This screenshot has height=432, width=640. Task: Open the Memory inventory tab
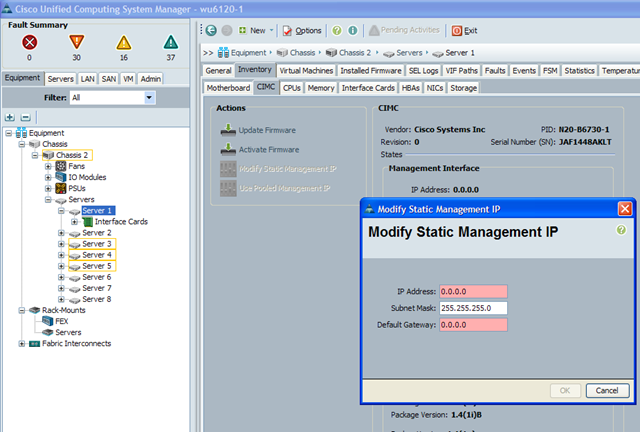(321, 88)
